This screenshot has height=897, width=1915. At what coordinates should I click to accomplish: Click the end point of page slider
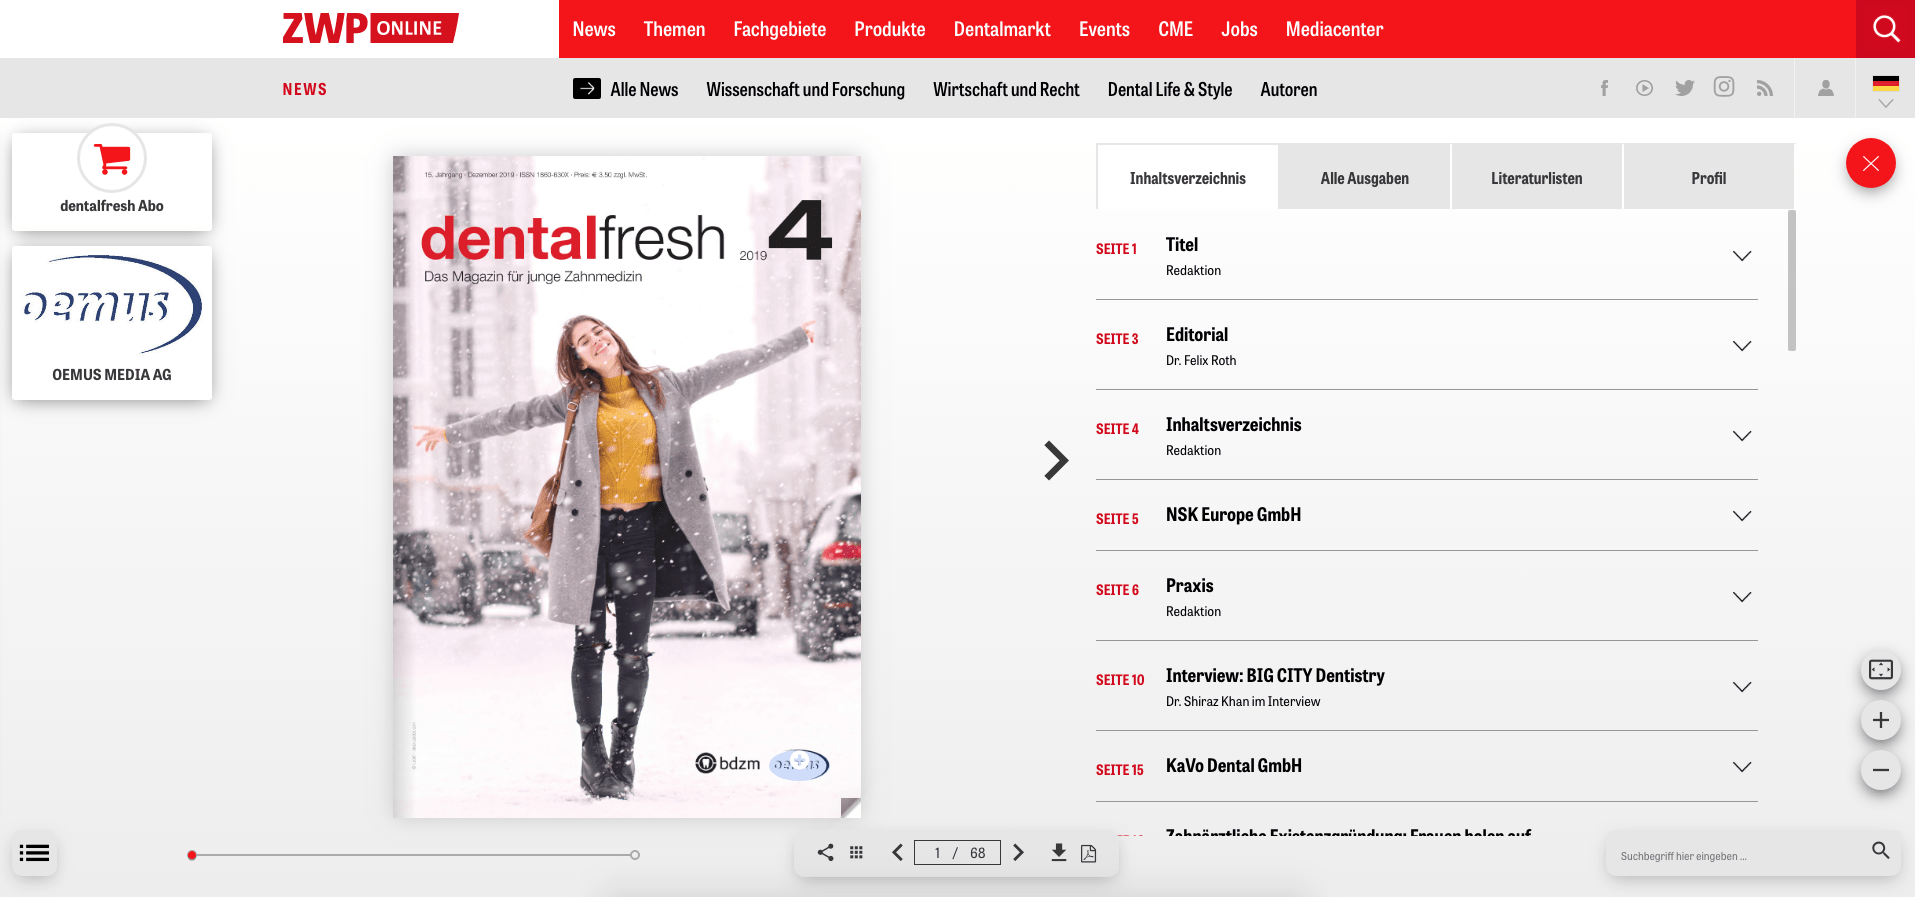point(635,855)
